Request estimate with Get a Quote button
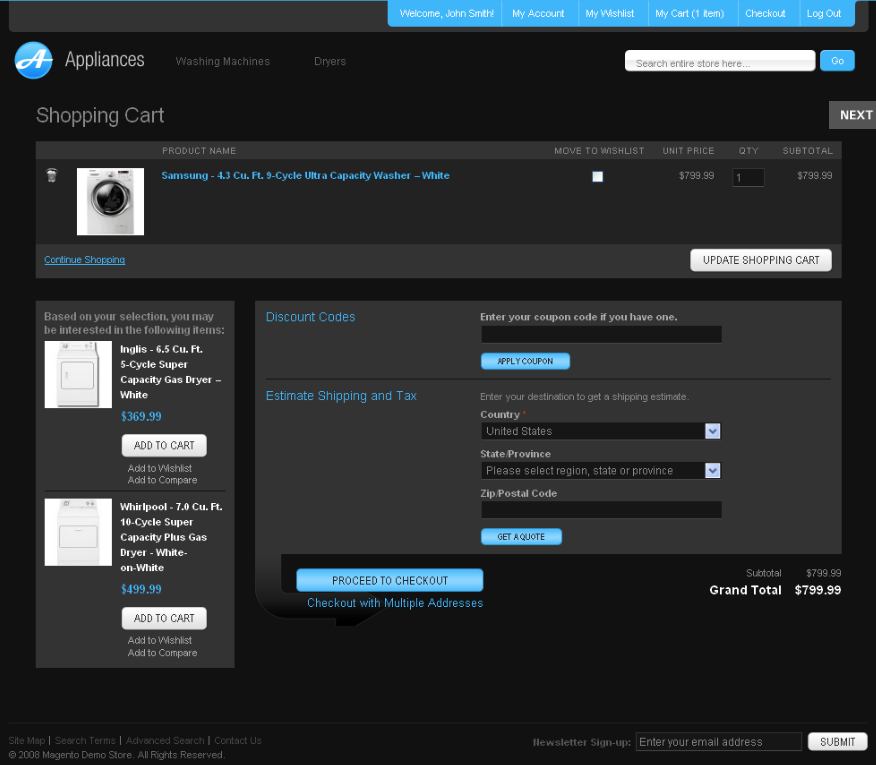The width and height of the screenshot is (876, 765). coord(521,536)
